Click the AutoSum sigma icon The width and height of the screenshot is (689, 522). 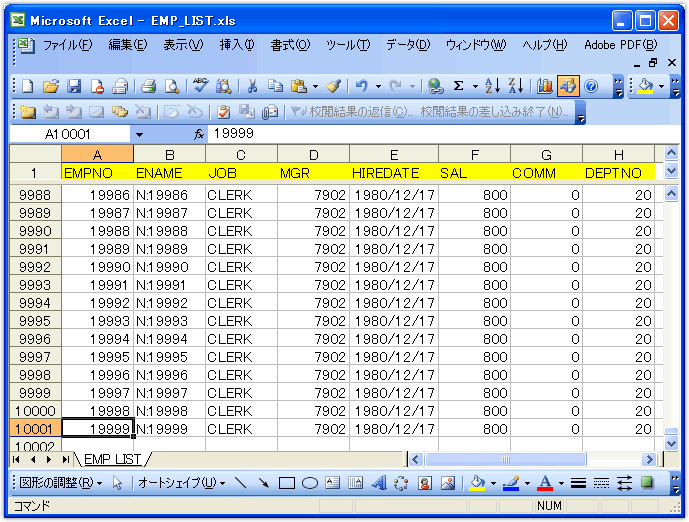pos(459,87)
